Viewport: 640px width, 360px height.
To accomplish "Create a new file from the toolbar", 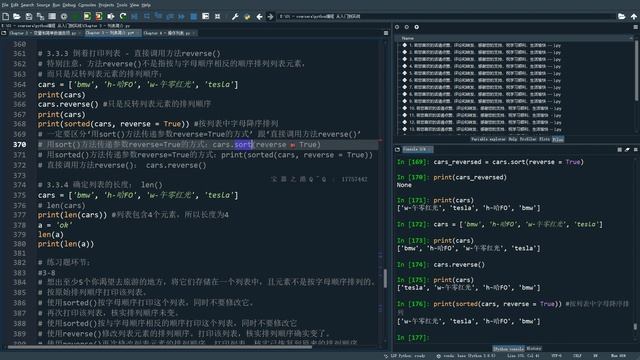I will click(x=6, y=16).
